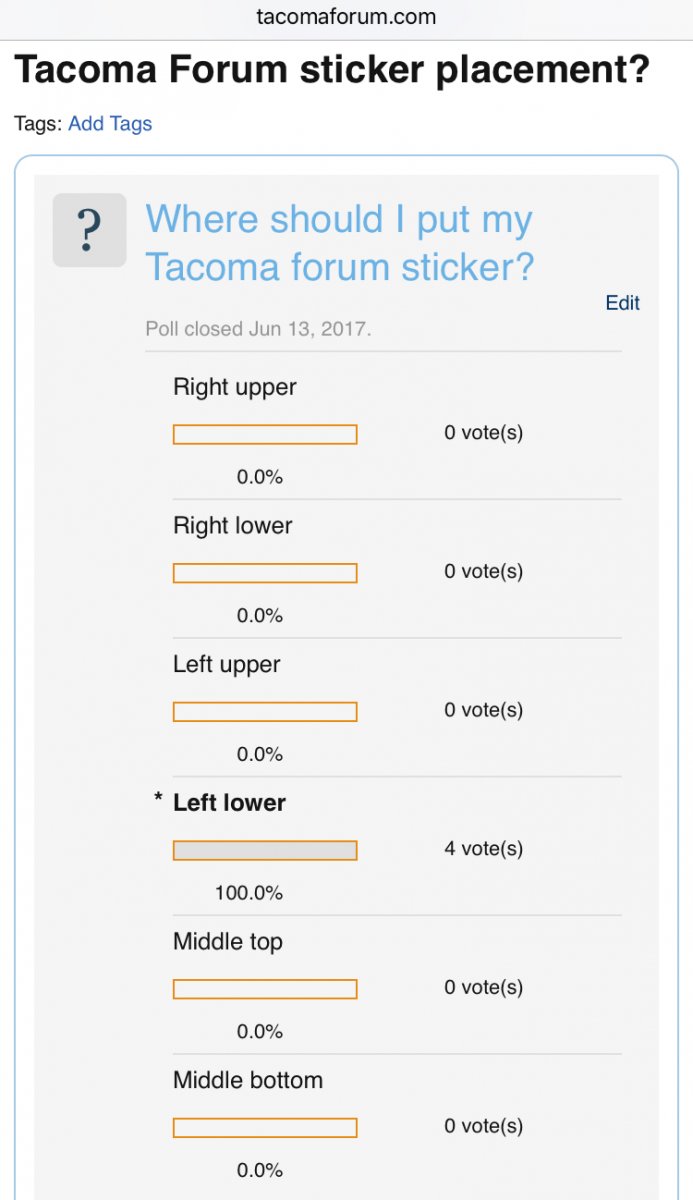
Task: Click the Poll closed Jun 13, 2017 text
Action: tap(258, 329)
